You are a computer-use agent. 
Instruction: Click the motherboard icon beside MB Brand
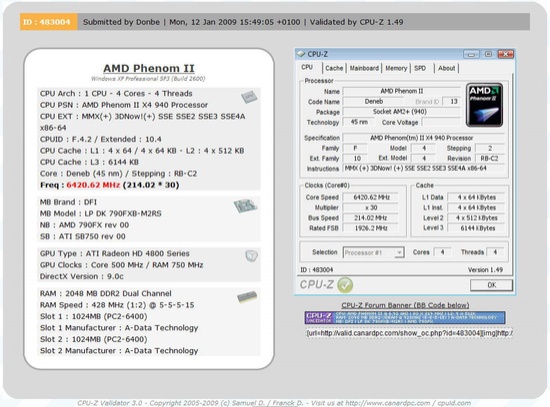pyautogui.click(x=245, y=206)
